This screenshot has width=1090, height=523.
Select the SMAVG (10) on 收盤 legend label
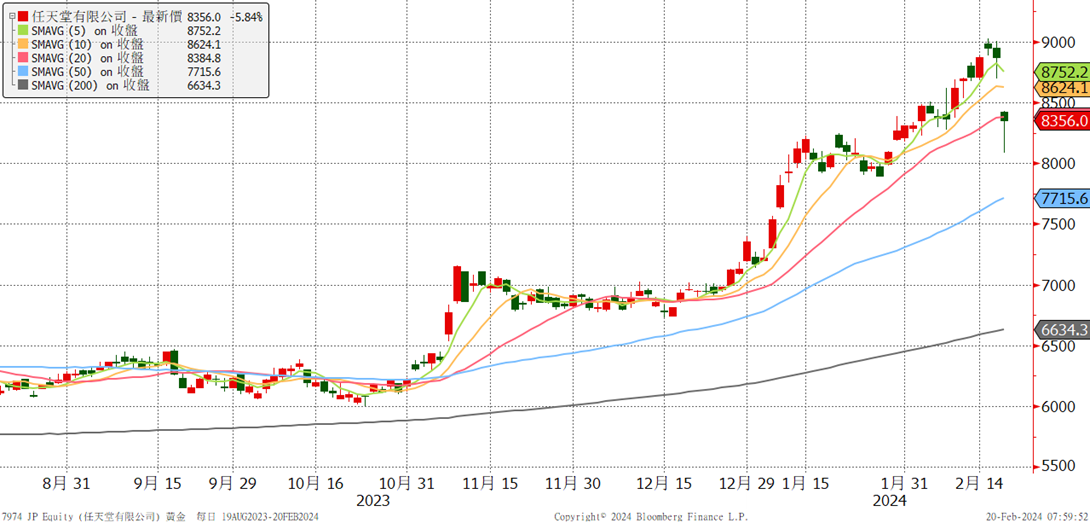[x=88, y=45]
